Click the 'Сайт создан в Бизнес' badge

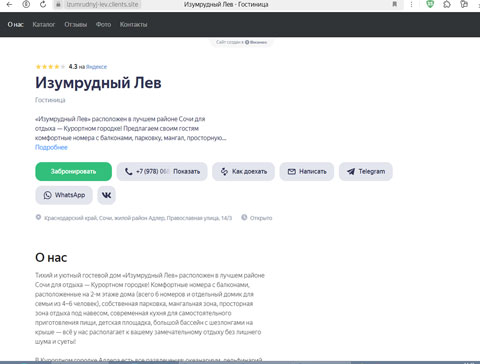point(241,42)
